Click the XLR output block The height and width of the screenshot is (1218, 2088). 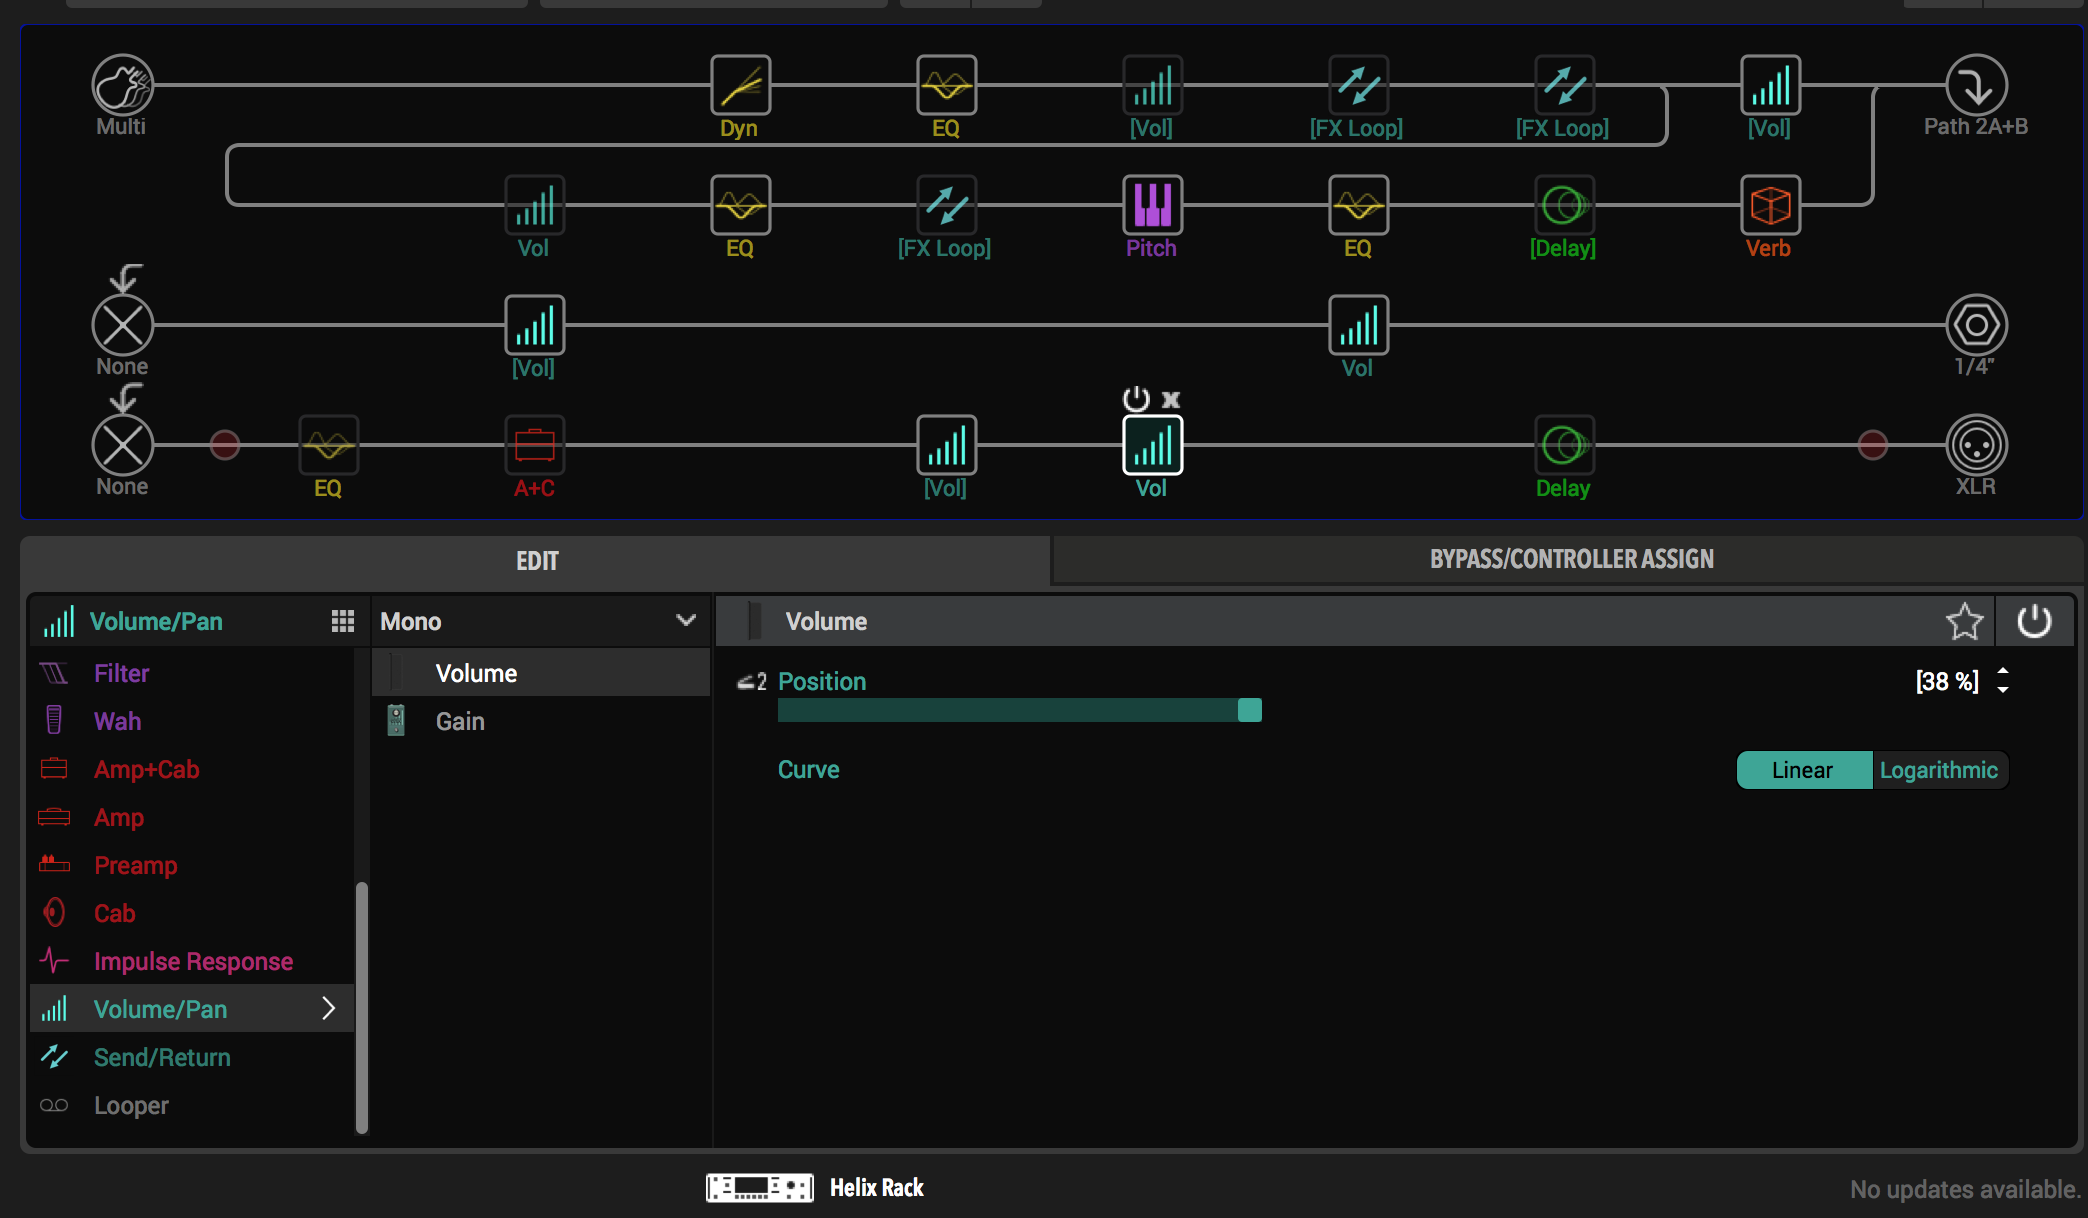1975,446
